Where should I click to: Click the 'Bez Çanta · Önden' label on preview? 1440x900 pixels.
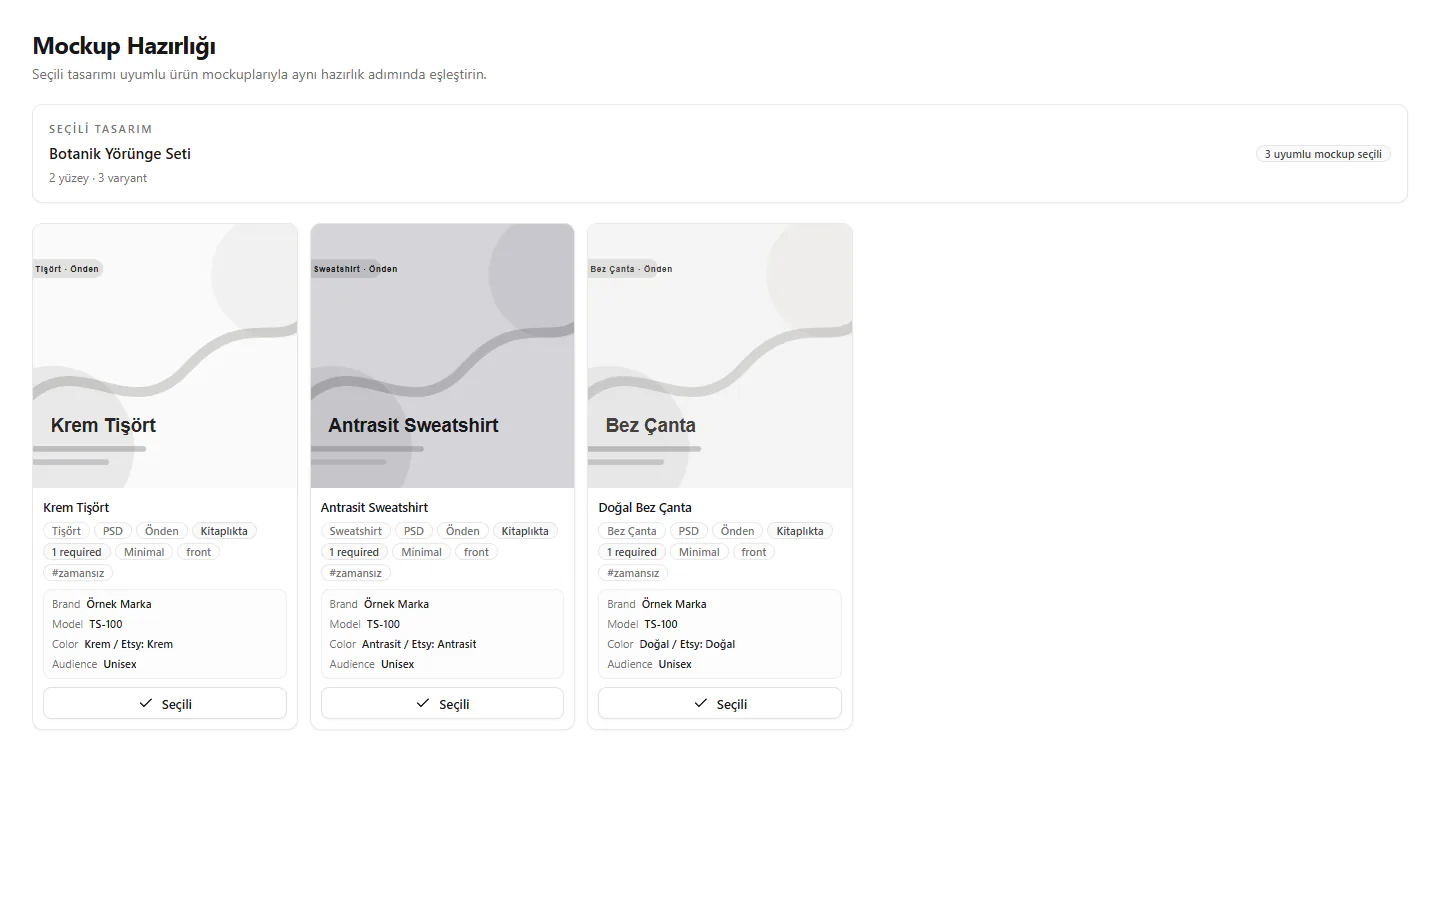pyautogui.click(x=631, y=269)
